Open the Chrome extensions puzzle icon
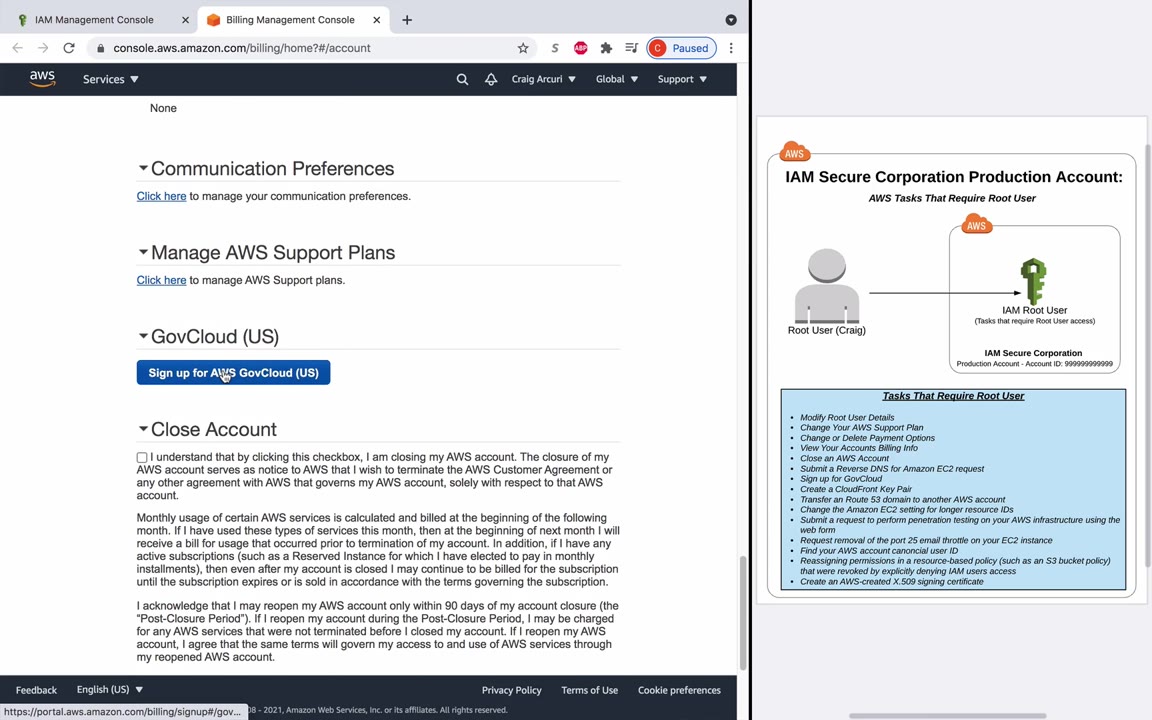Viewport: 1152px width, 720px height. pos(606,48)
